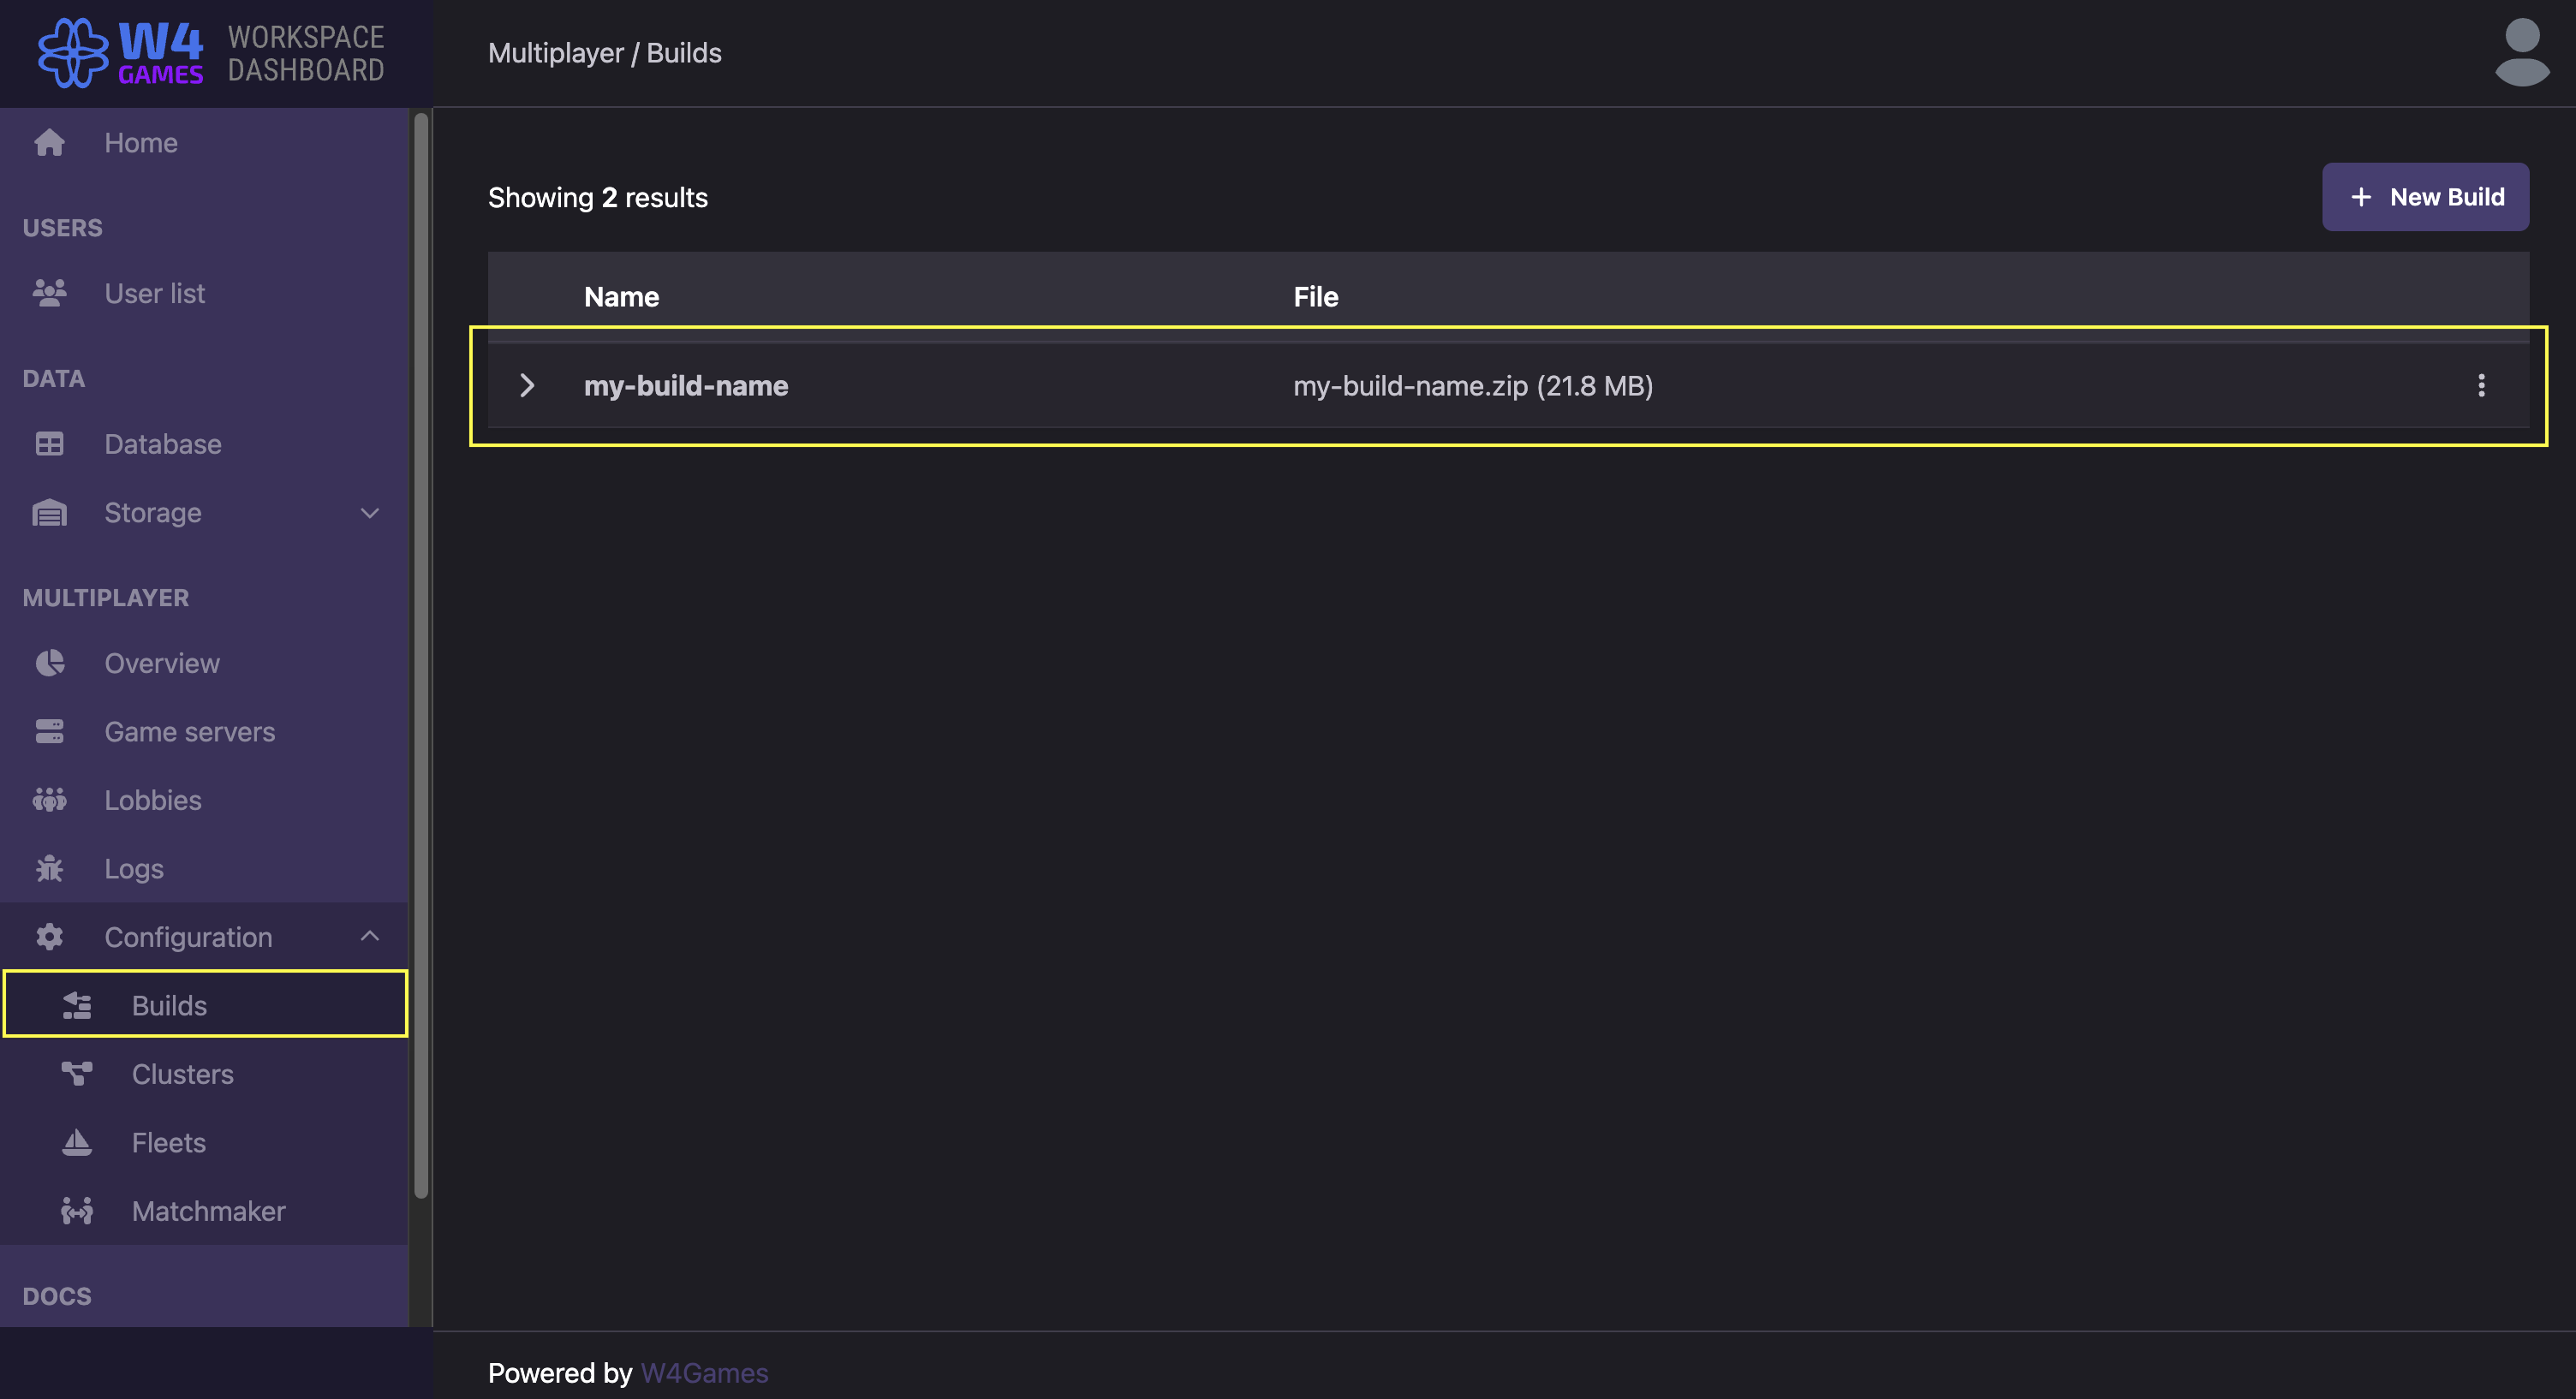Open three-dot menu for my-build-name
Image resolution: width=2576 pixels, height=1399 pixels.
(x=2481, y=386)
